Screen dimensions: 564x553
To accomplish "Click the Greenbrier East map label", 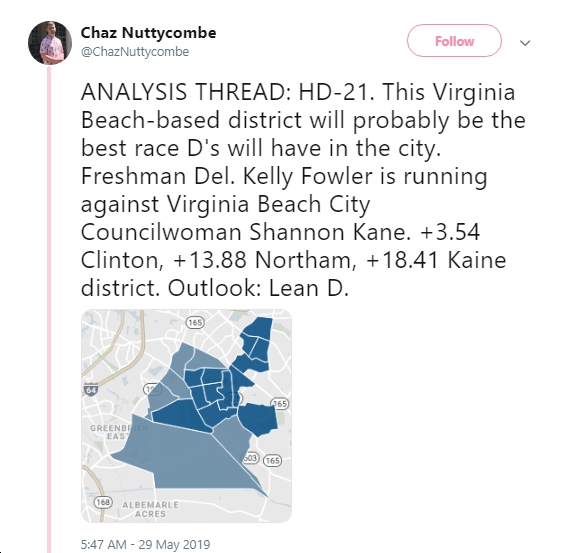I will click(x=119, y=432).
